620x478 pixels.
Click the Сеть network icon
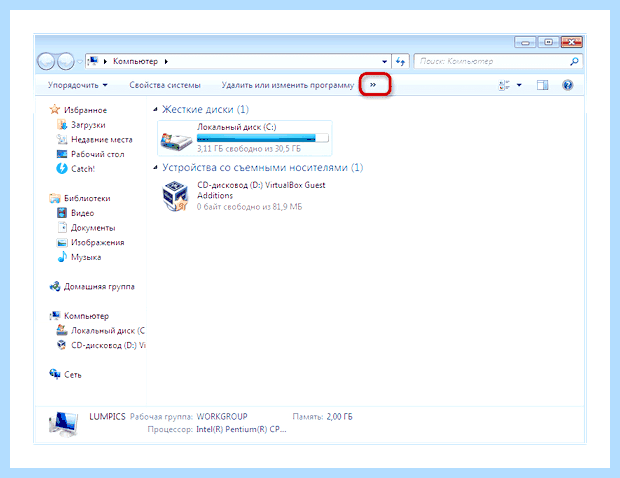(x=55, y=374)
